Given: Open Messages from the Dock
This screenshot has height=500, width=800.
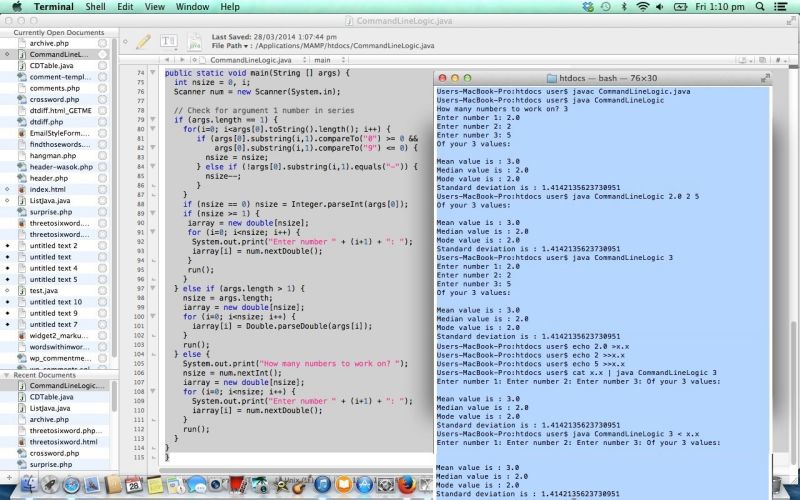Looking at the screenshot, I should pos(196,484).
